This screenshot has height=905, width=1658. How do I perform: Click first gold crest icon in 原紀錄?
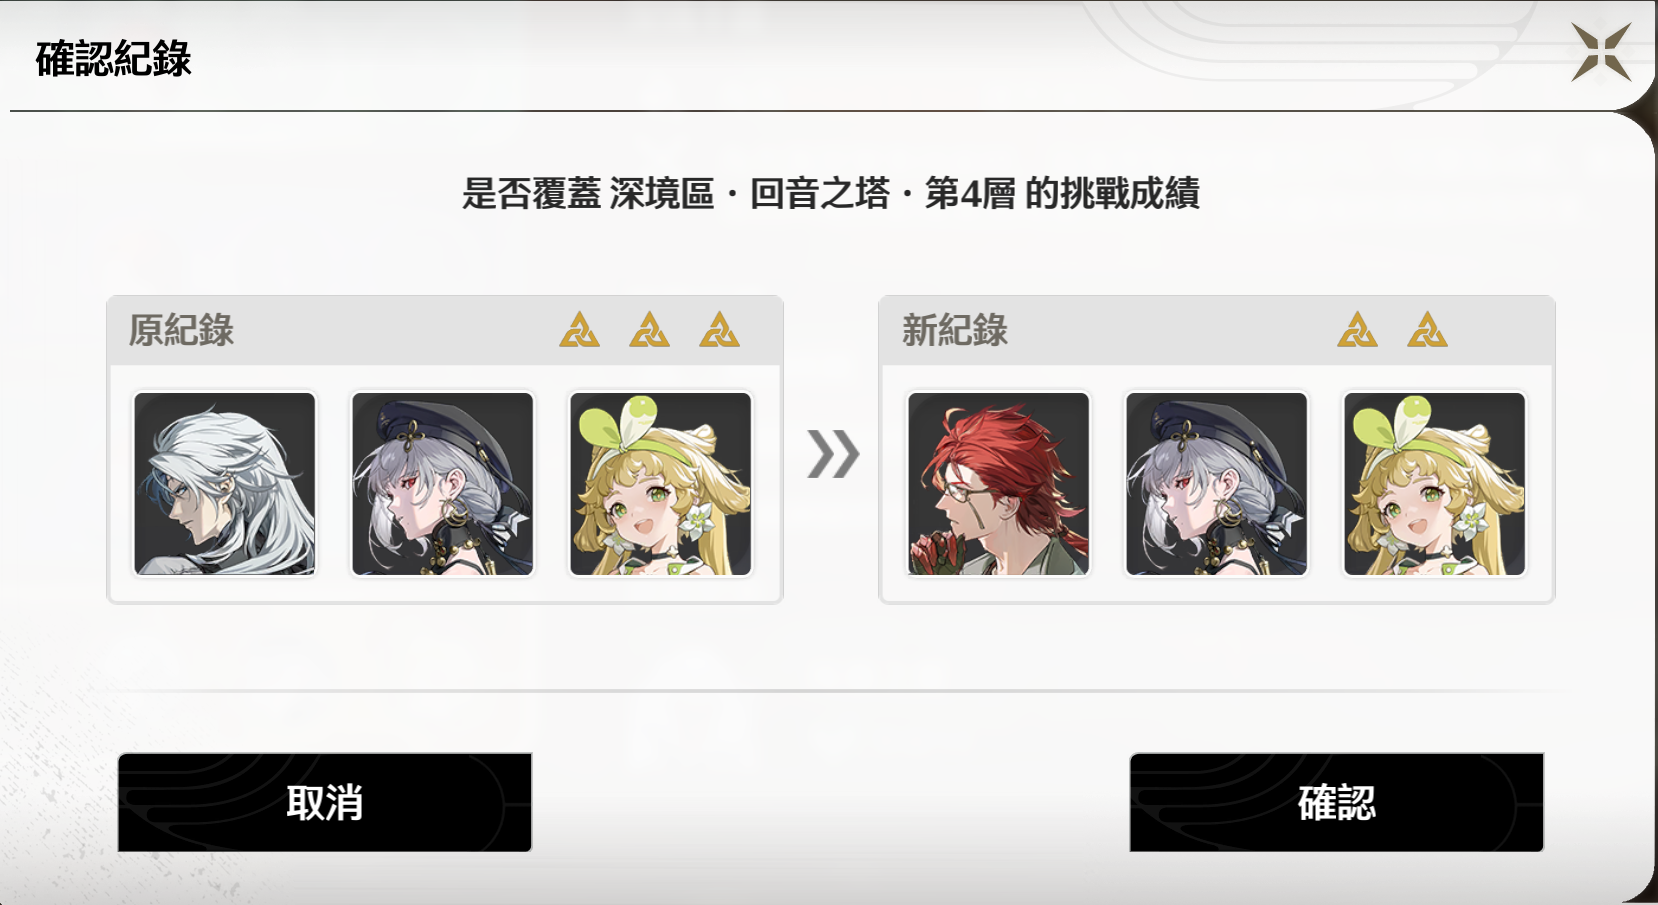(579, 330)
